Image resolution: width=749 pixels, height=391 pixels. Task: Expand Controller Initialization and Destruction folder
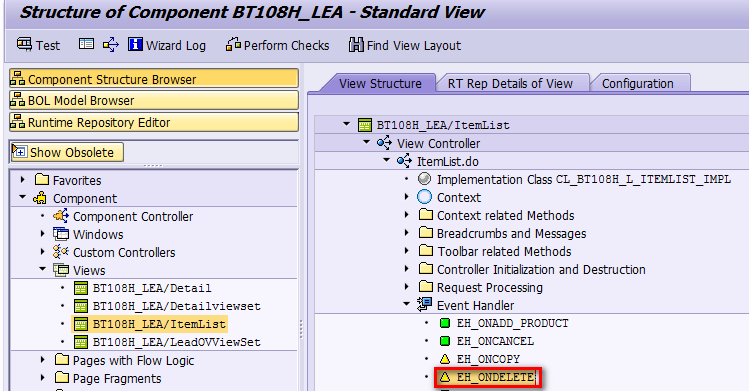coord(407,269)
